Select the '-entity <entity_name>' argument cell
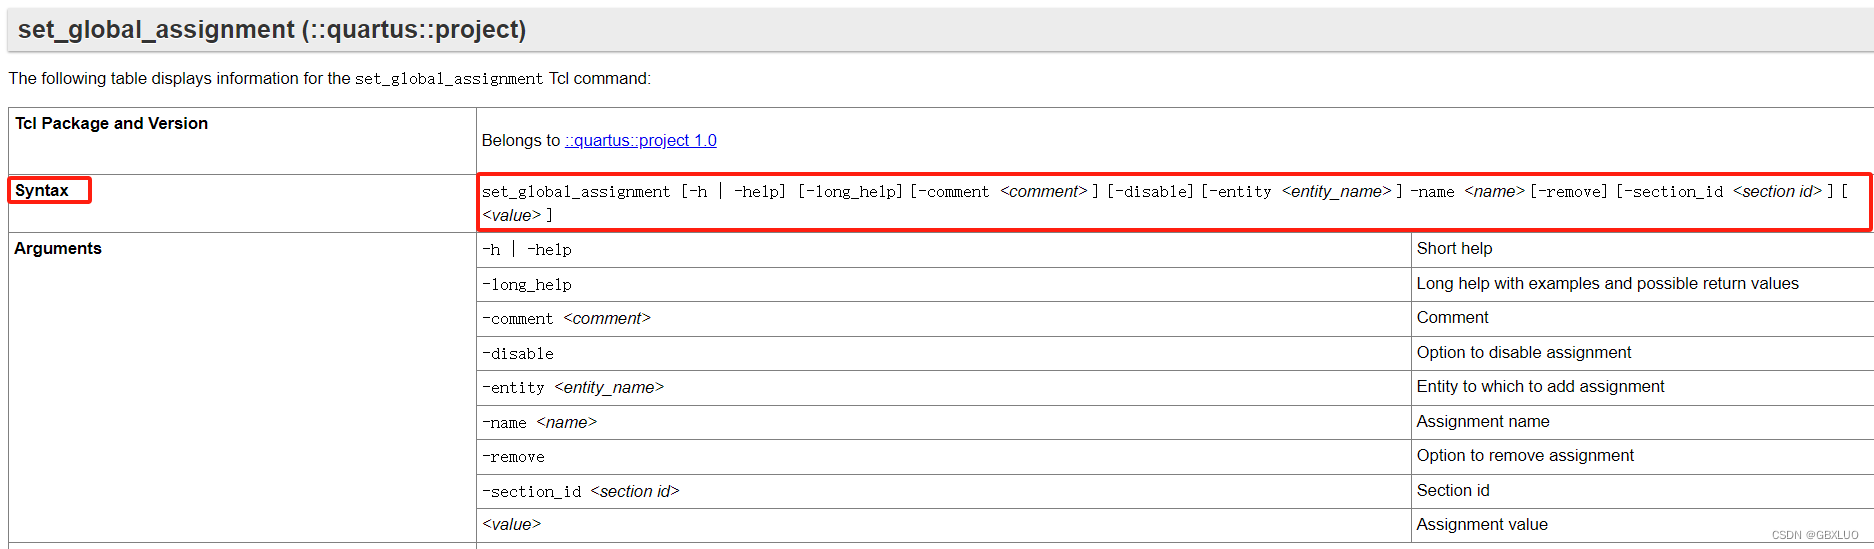The height and width of the screenshot is (549, 1874). [x=944, y=388]
